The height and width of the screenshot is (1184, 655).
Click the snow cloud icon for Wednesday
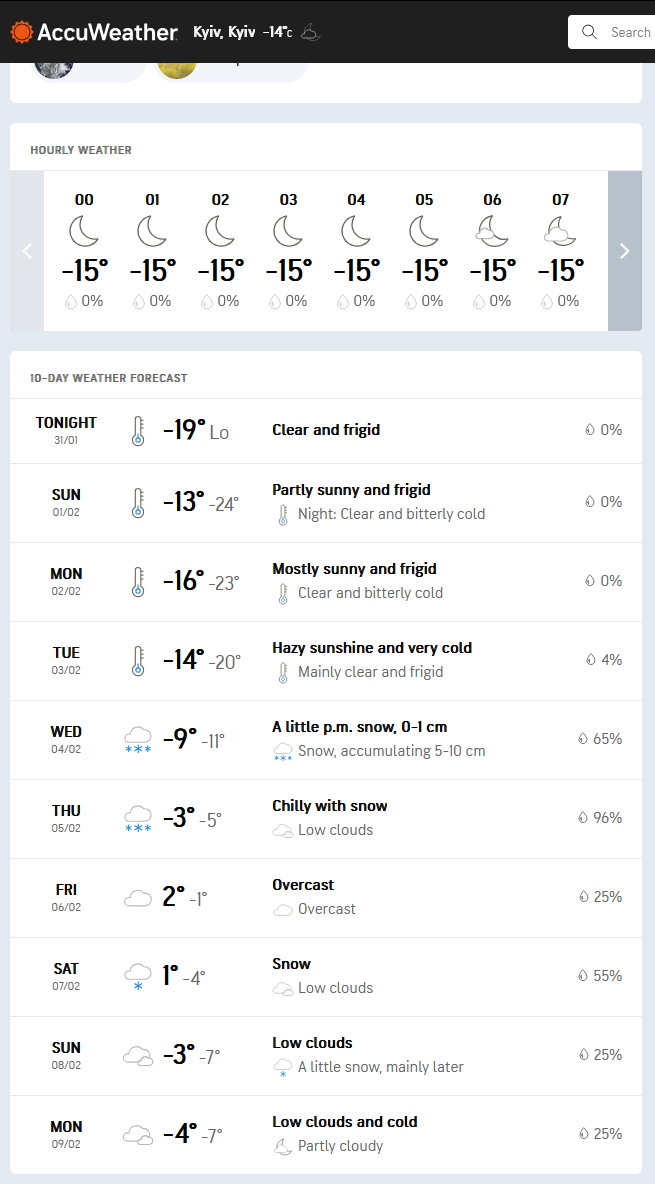[138, 741]
